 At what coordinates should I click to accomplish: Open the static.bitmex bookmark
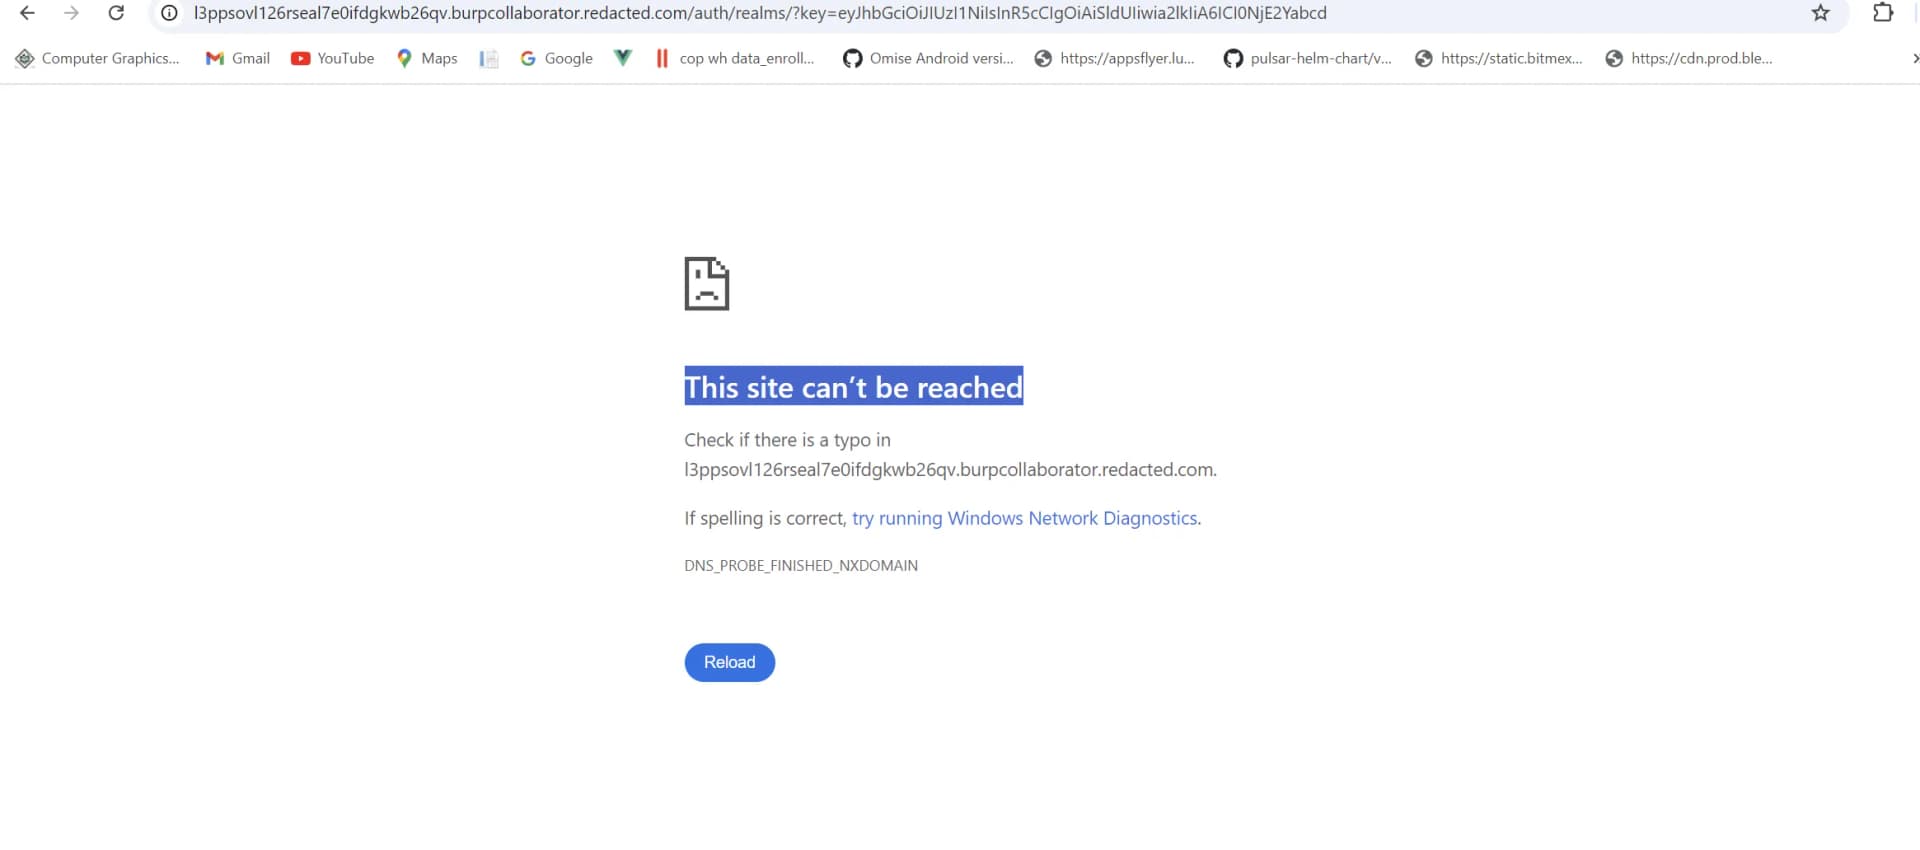(x=1499, y=58)
